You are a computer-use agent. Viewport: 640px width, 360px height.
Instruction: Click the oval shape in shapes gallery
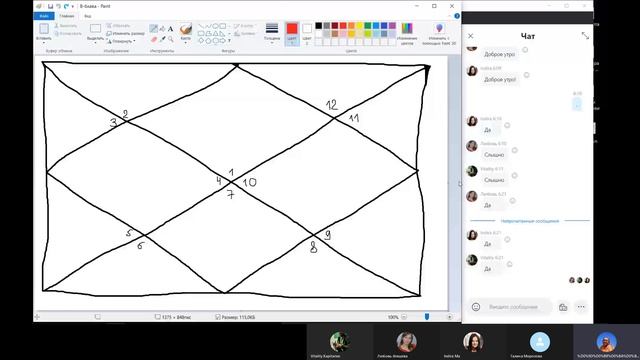(x=215, y=26)
